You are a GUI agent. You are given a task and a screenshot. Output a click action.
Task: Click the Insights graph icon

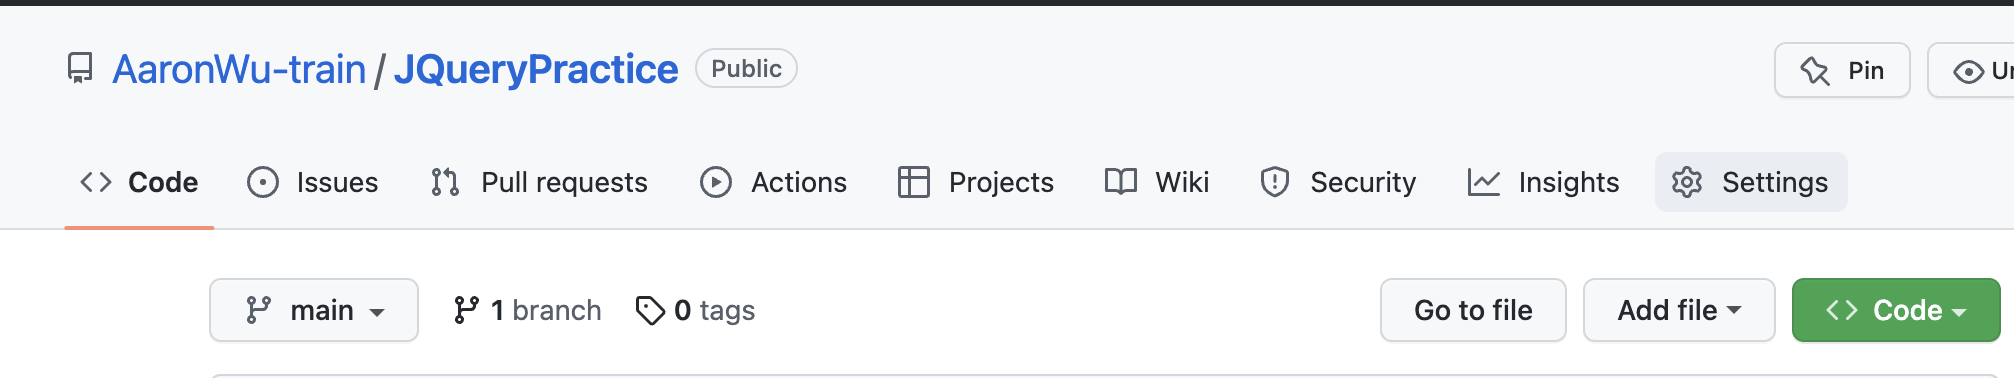tap(1484, 182)
